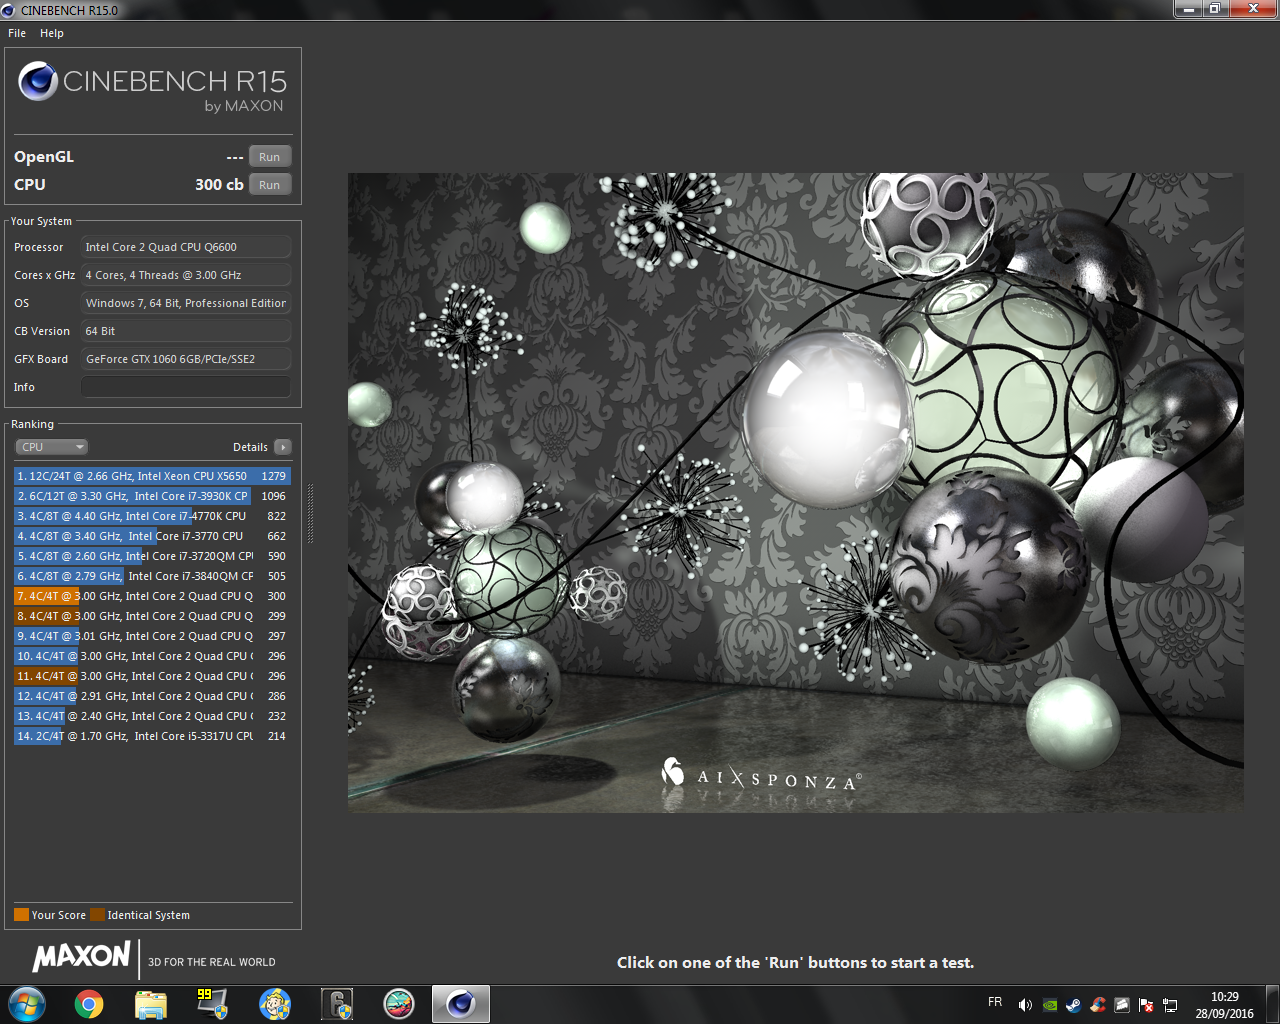Switch to Cinebench taskbar button
This screenshot has height=1024, width=1280.
point(461,1004)
